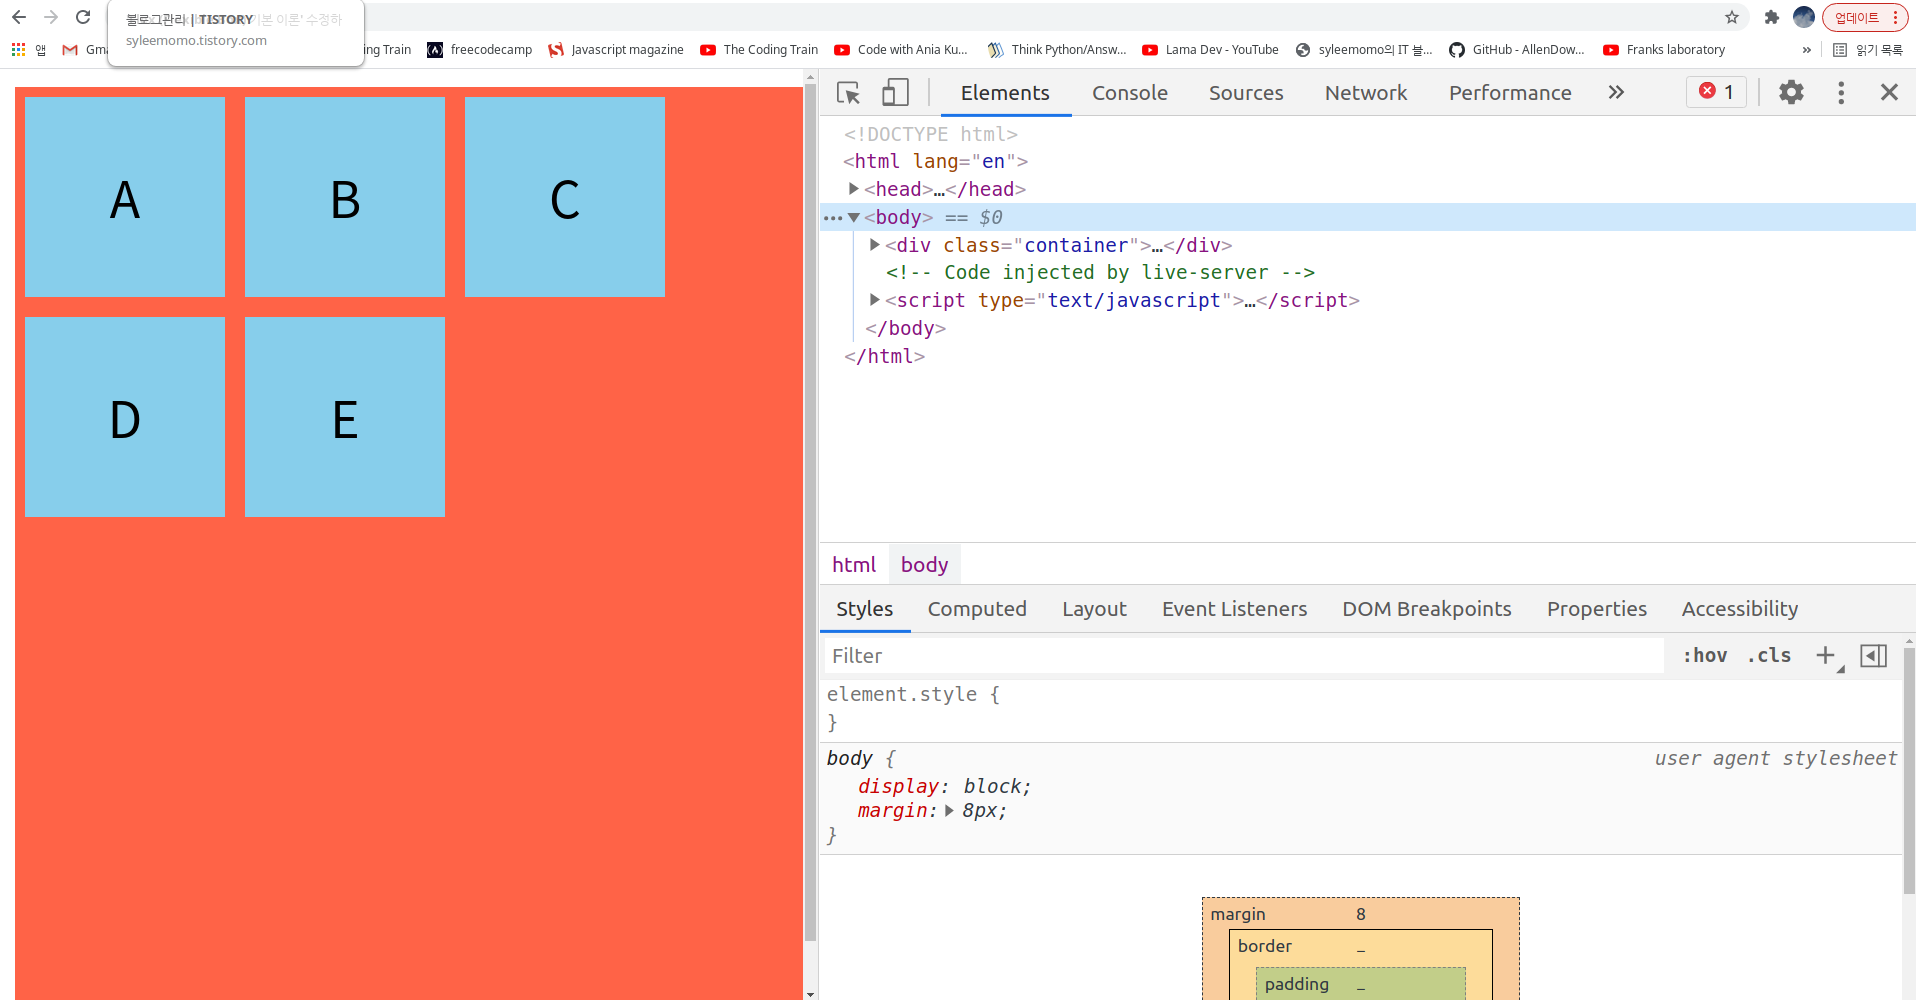Toggle the :hov element state panel
Image resolution: width=1916 pixels, height=1000 pixels.
(x=1705, y=655)
